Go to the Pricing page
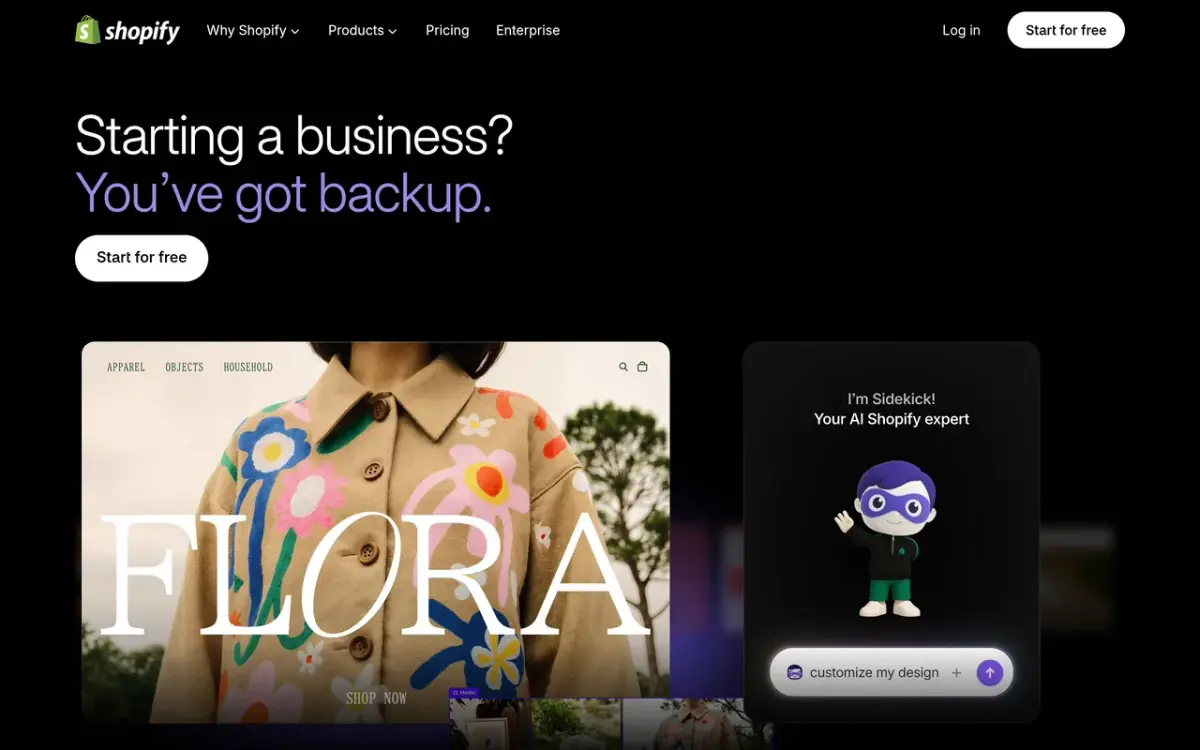1200x750 pixels. [x=447, y=30]
